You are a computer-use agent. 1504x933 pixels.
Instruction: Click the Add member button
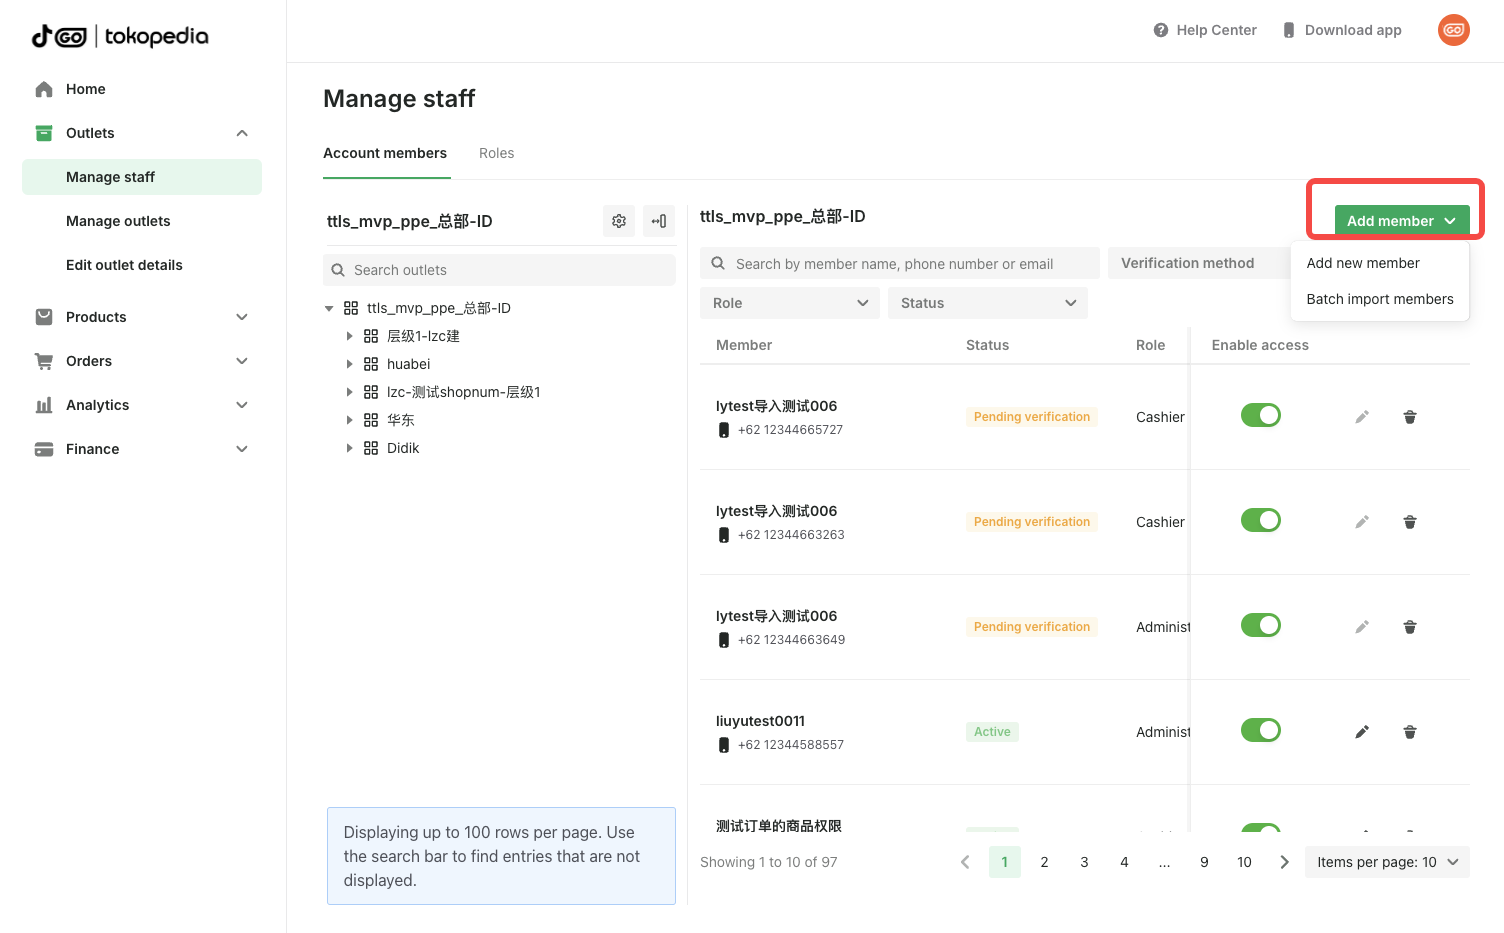pos(1401,221)
